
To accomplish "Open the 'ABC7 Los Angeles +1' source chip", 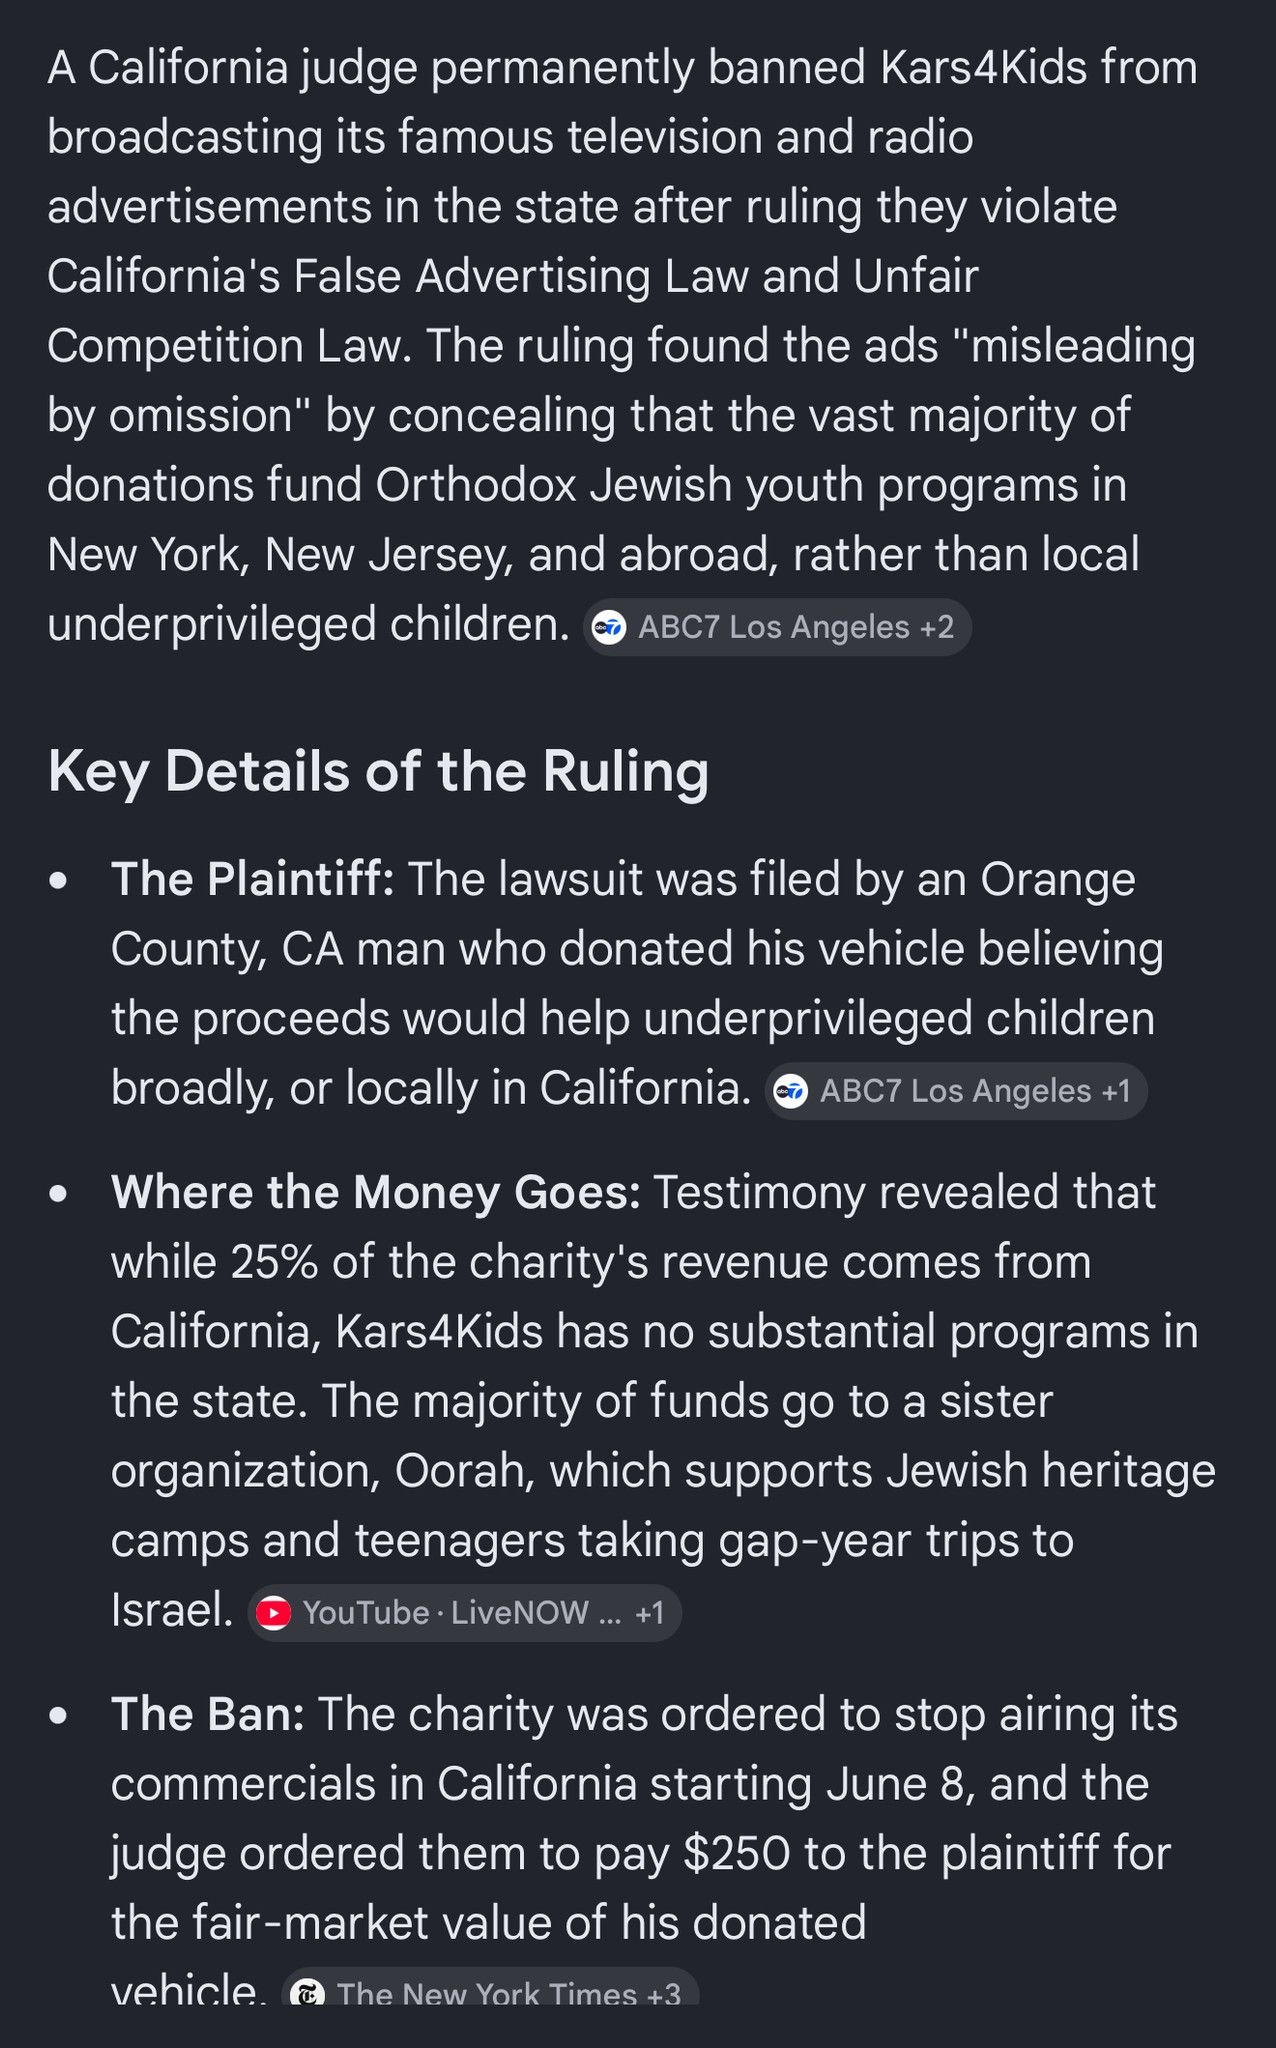I will point(956,1091).
